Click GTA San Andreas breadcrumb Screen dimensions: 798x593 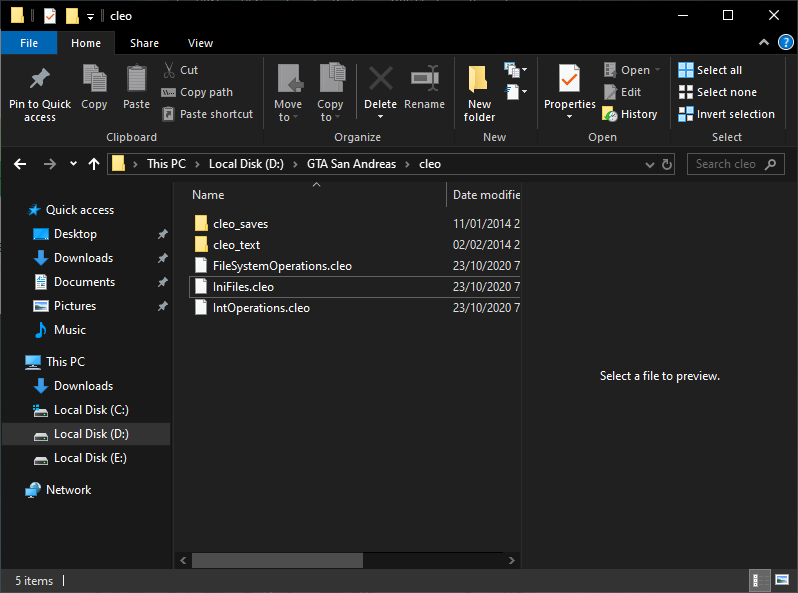[x=351, y=164]
